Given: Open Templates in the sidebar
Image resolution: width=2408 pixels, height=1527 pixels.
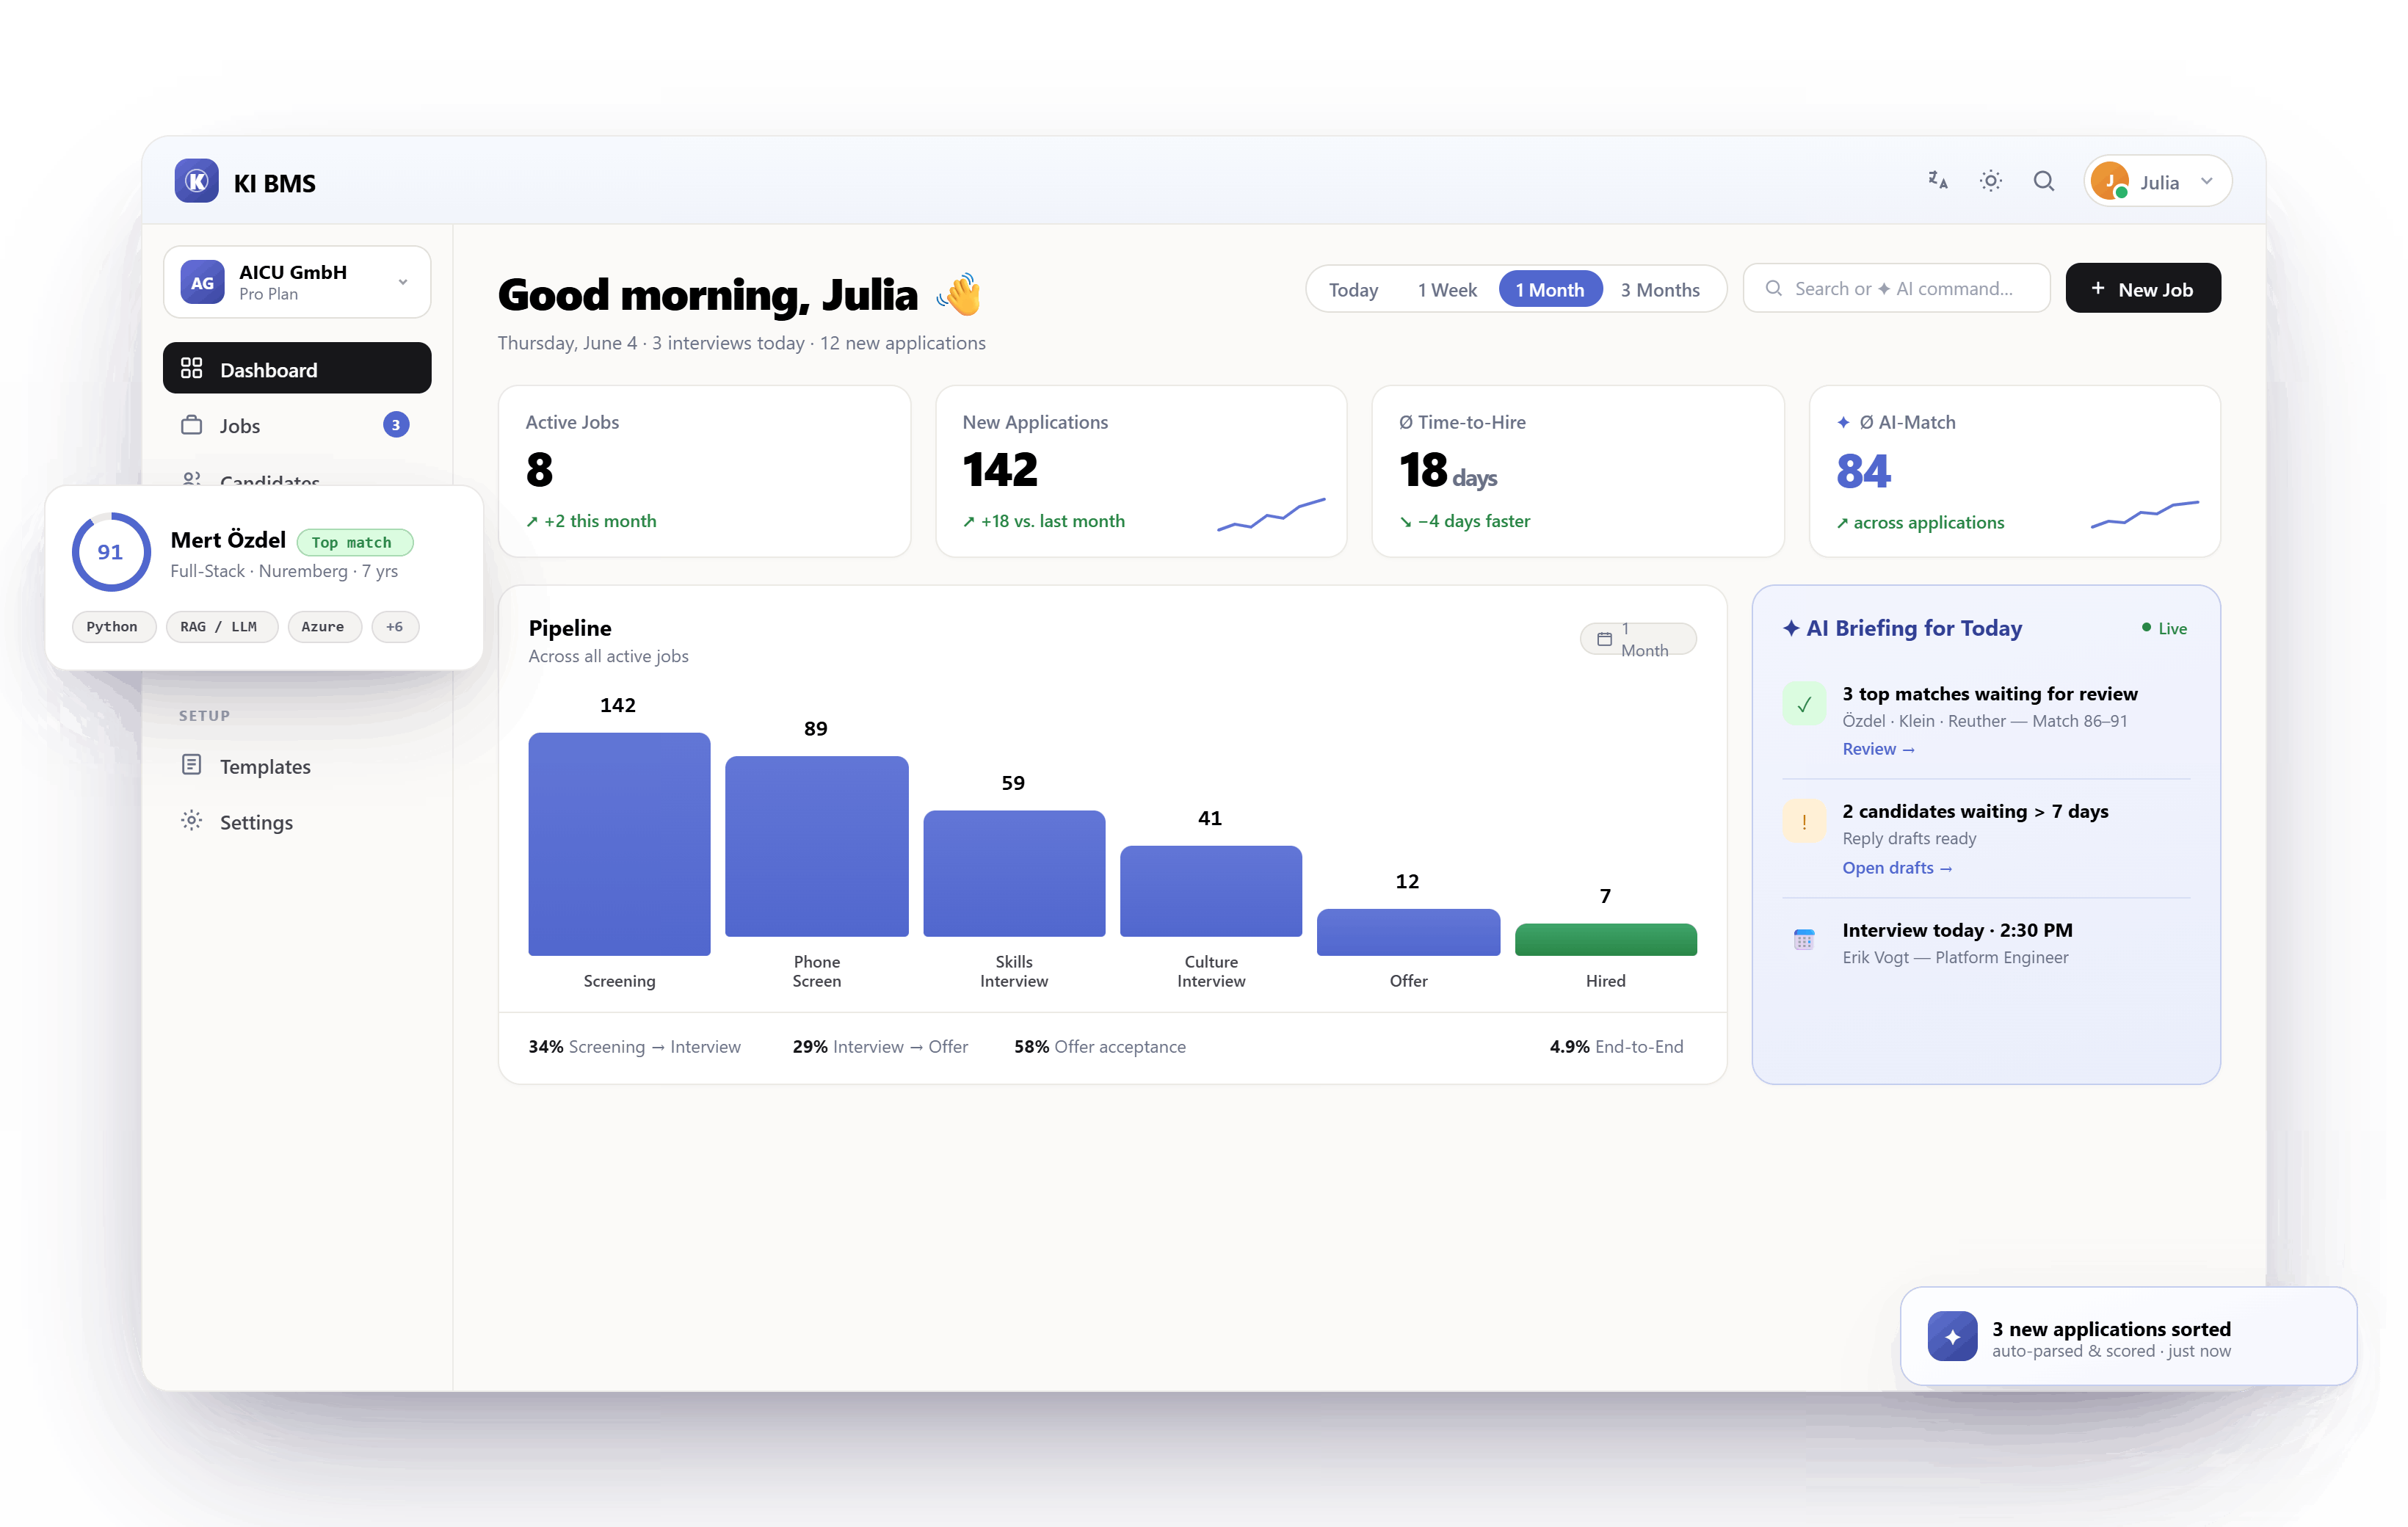Looking at the screenshot, I should click(x=297, y=766).
